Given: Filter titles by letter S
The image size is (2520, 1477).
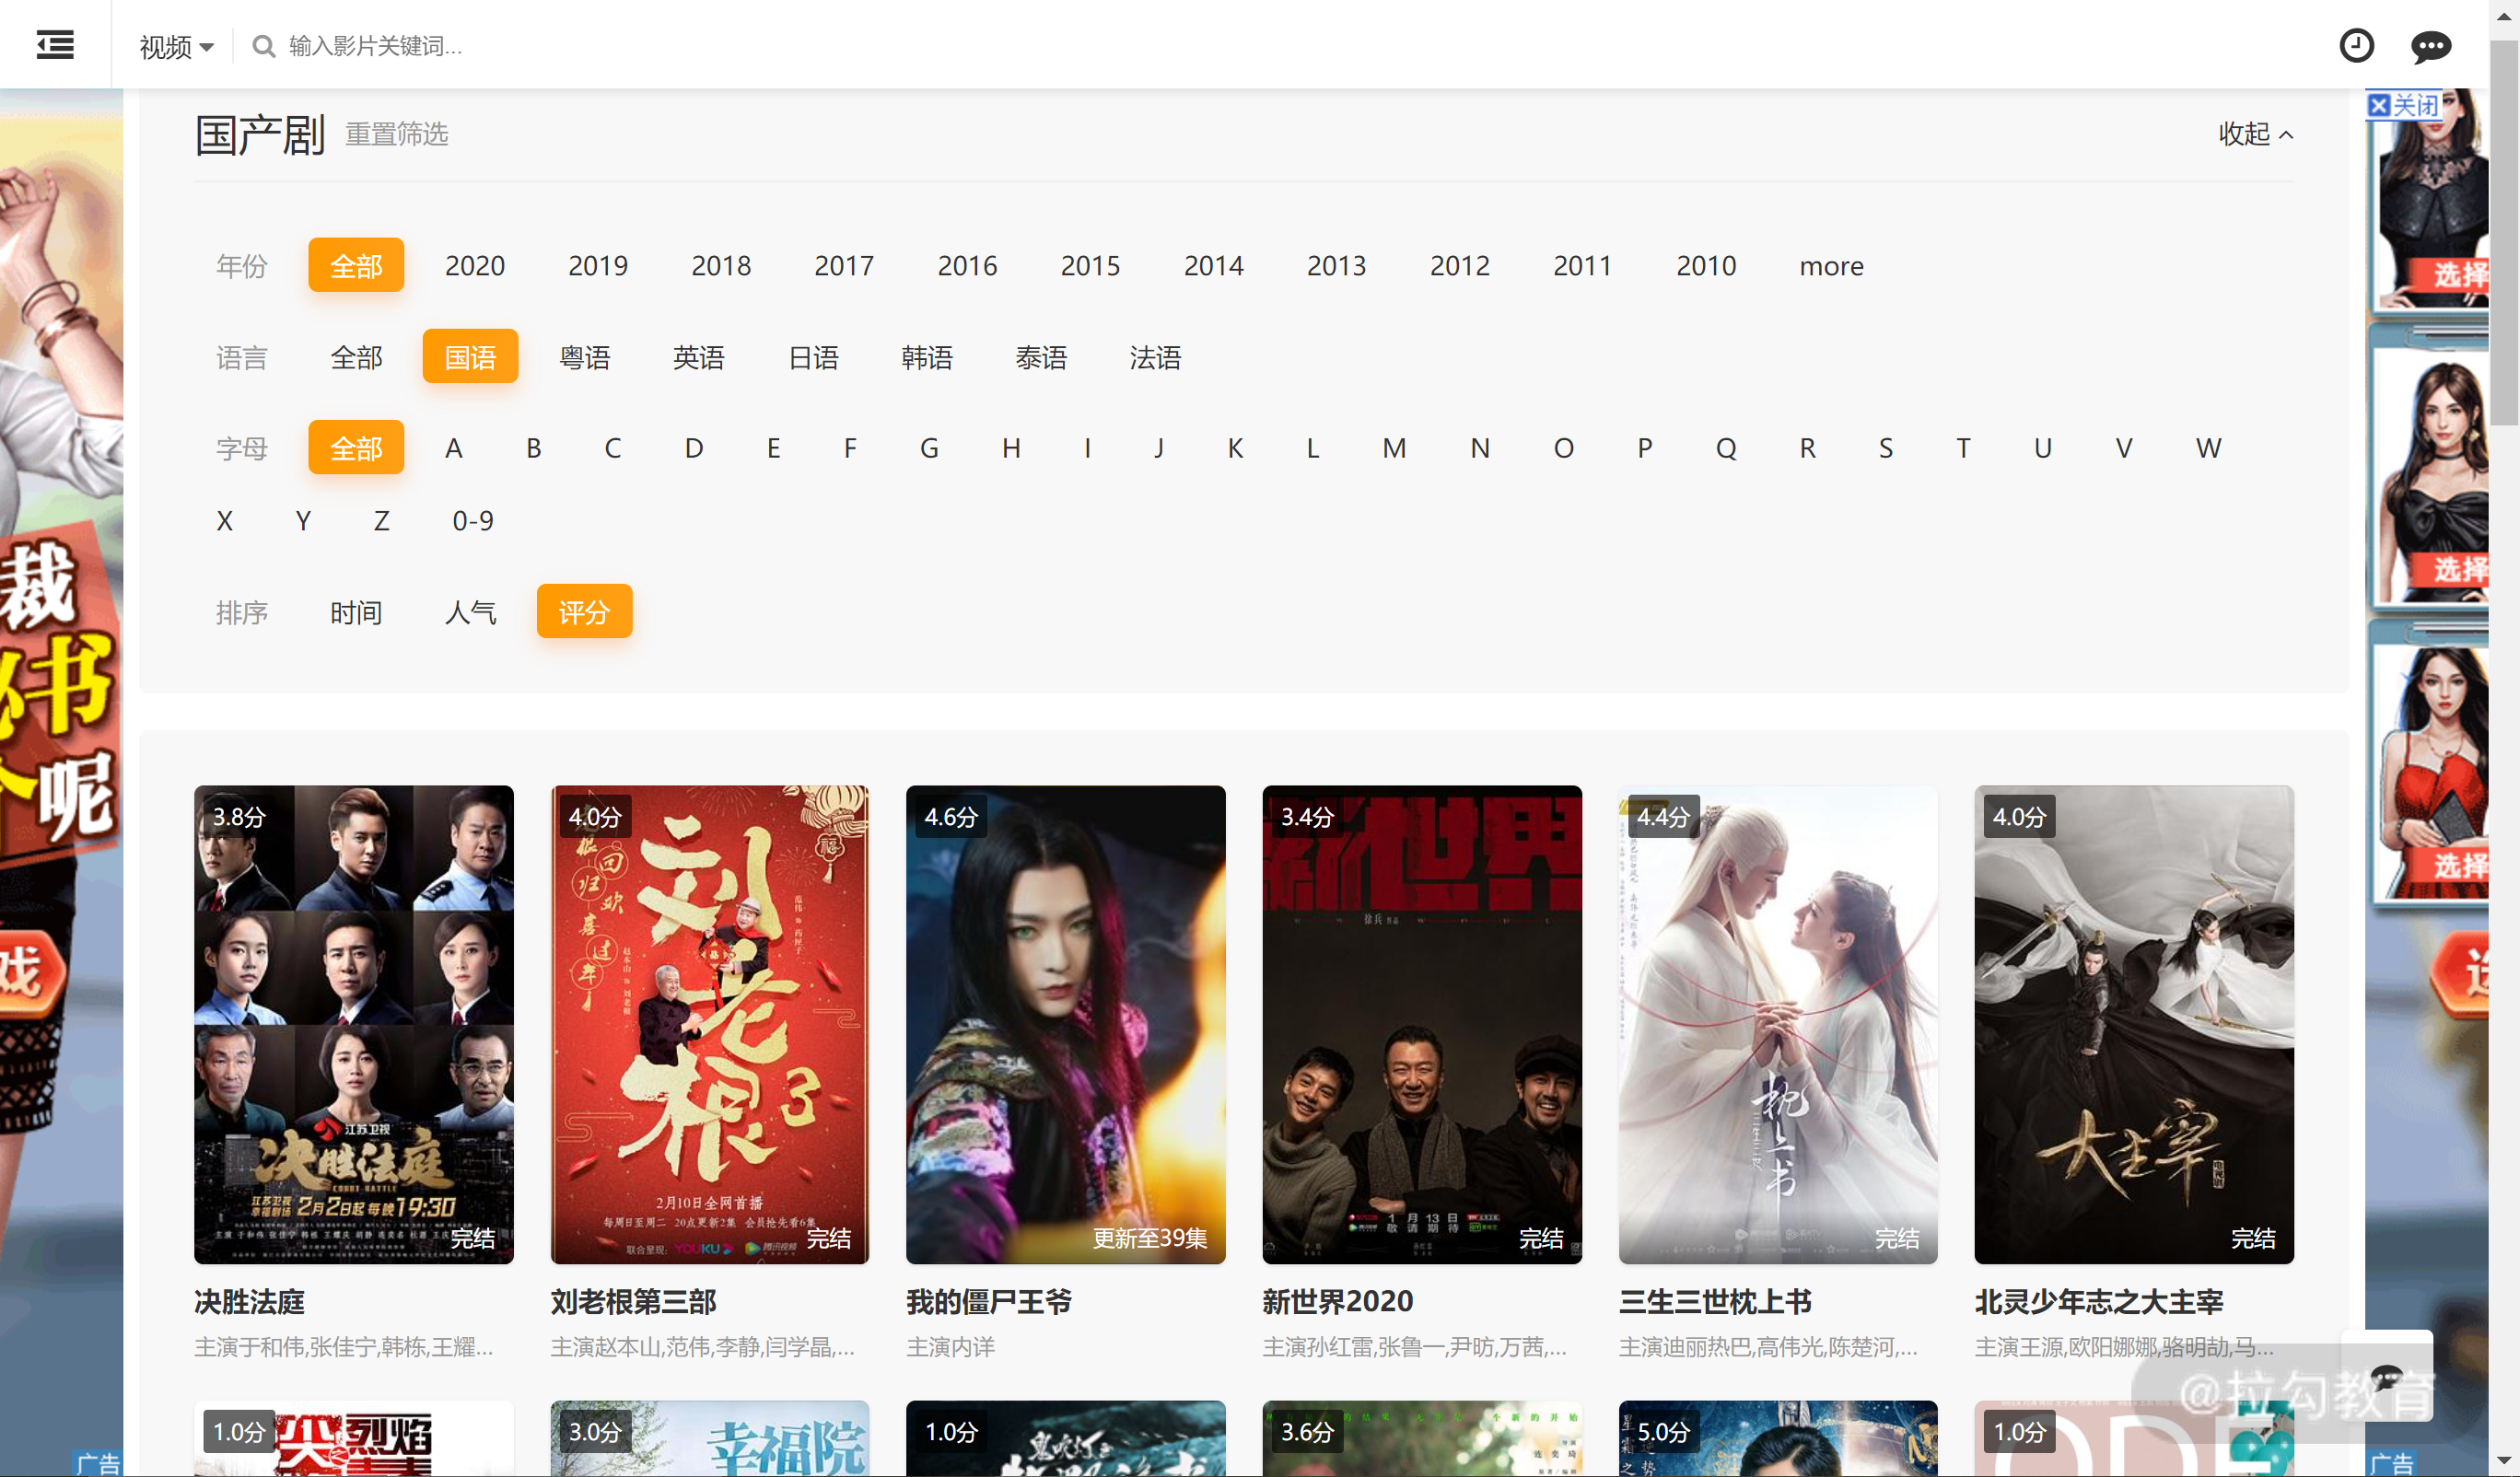Looking at the screenshot, I should (1885, 448).
